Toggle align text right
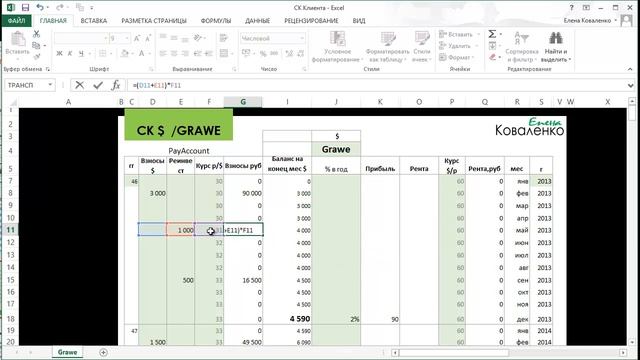The image size is (640, 360). pos(185,53)
